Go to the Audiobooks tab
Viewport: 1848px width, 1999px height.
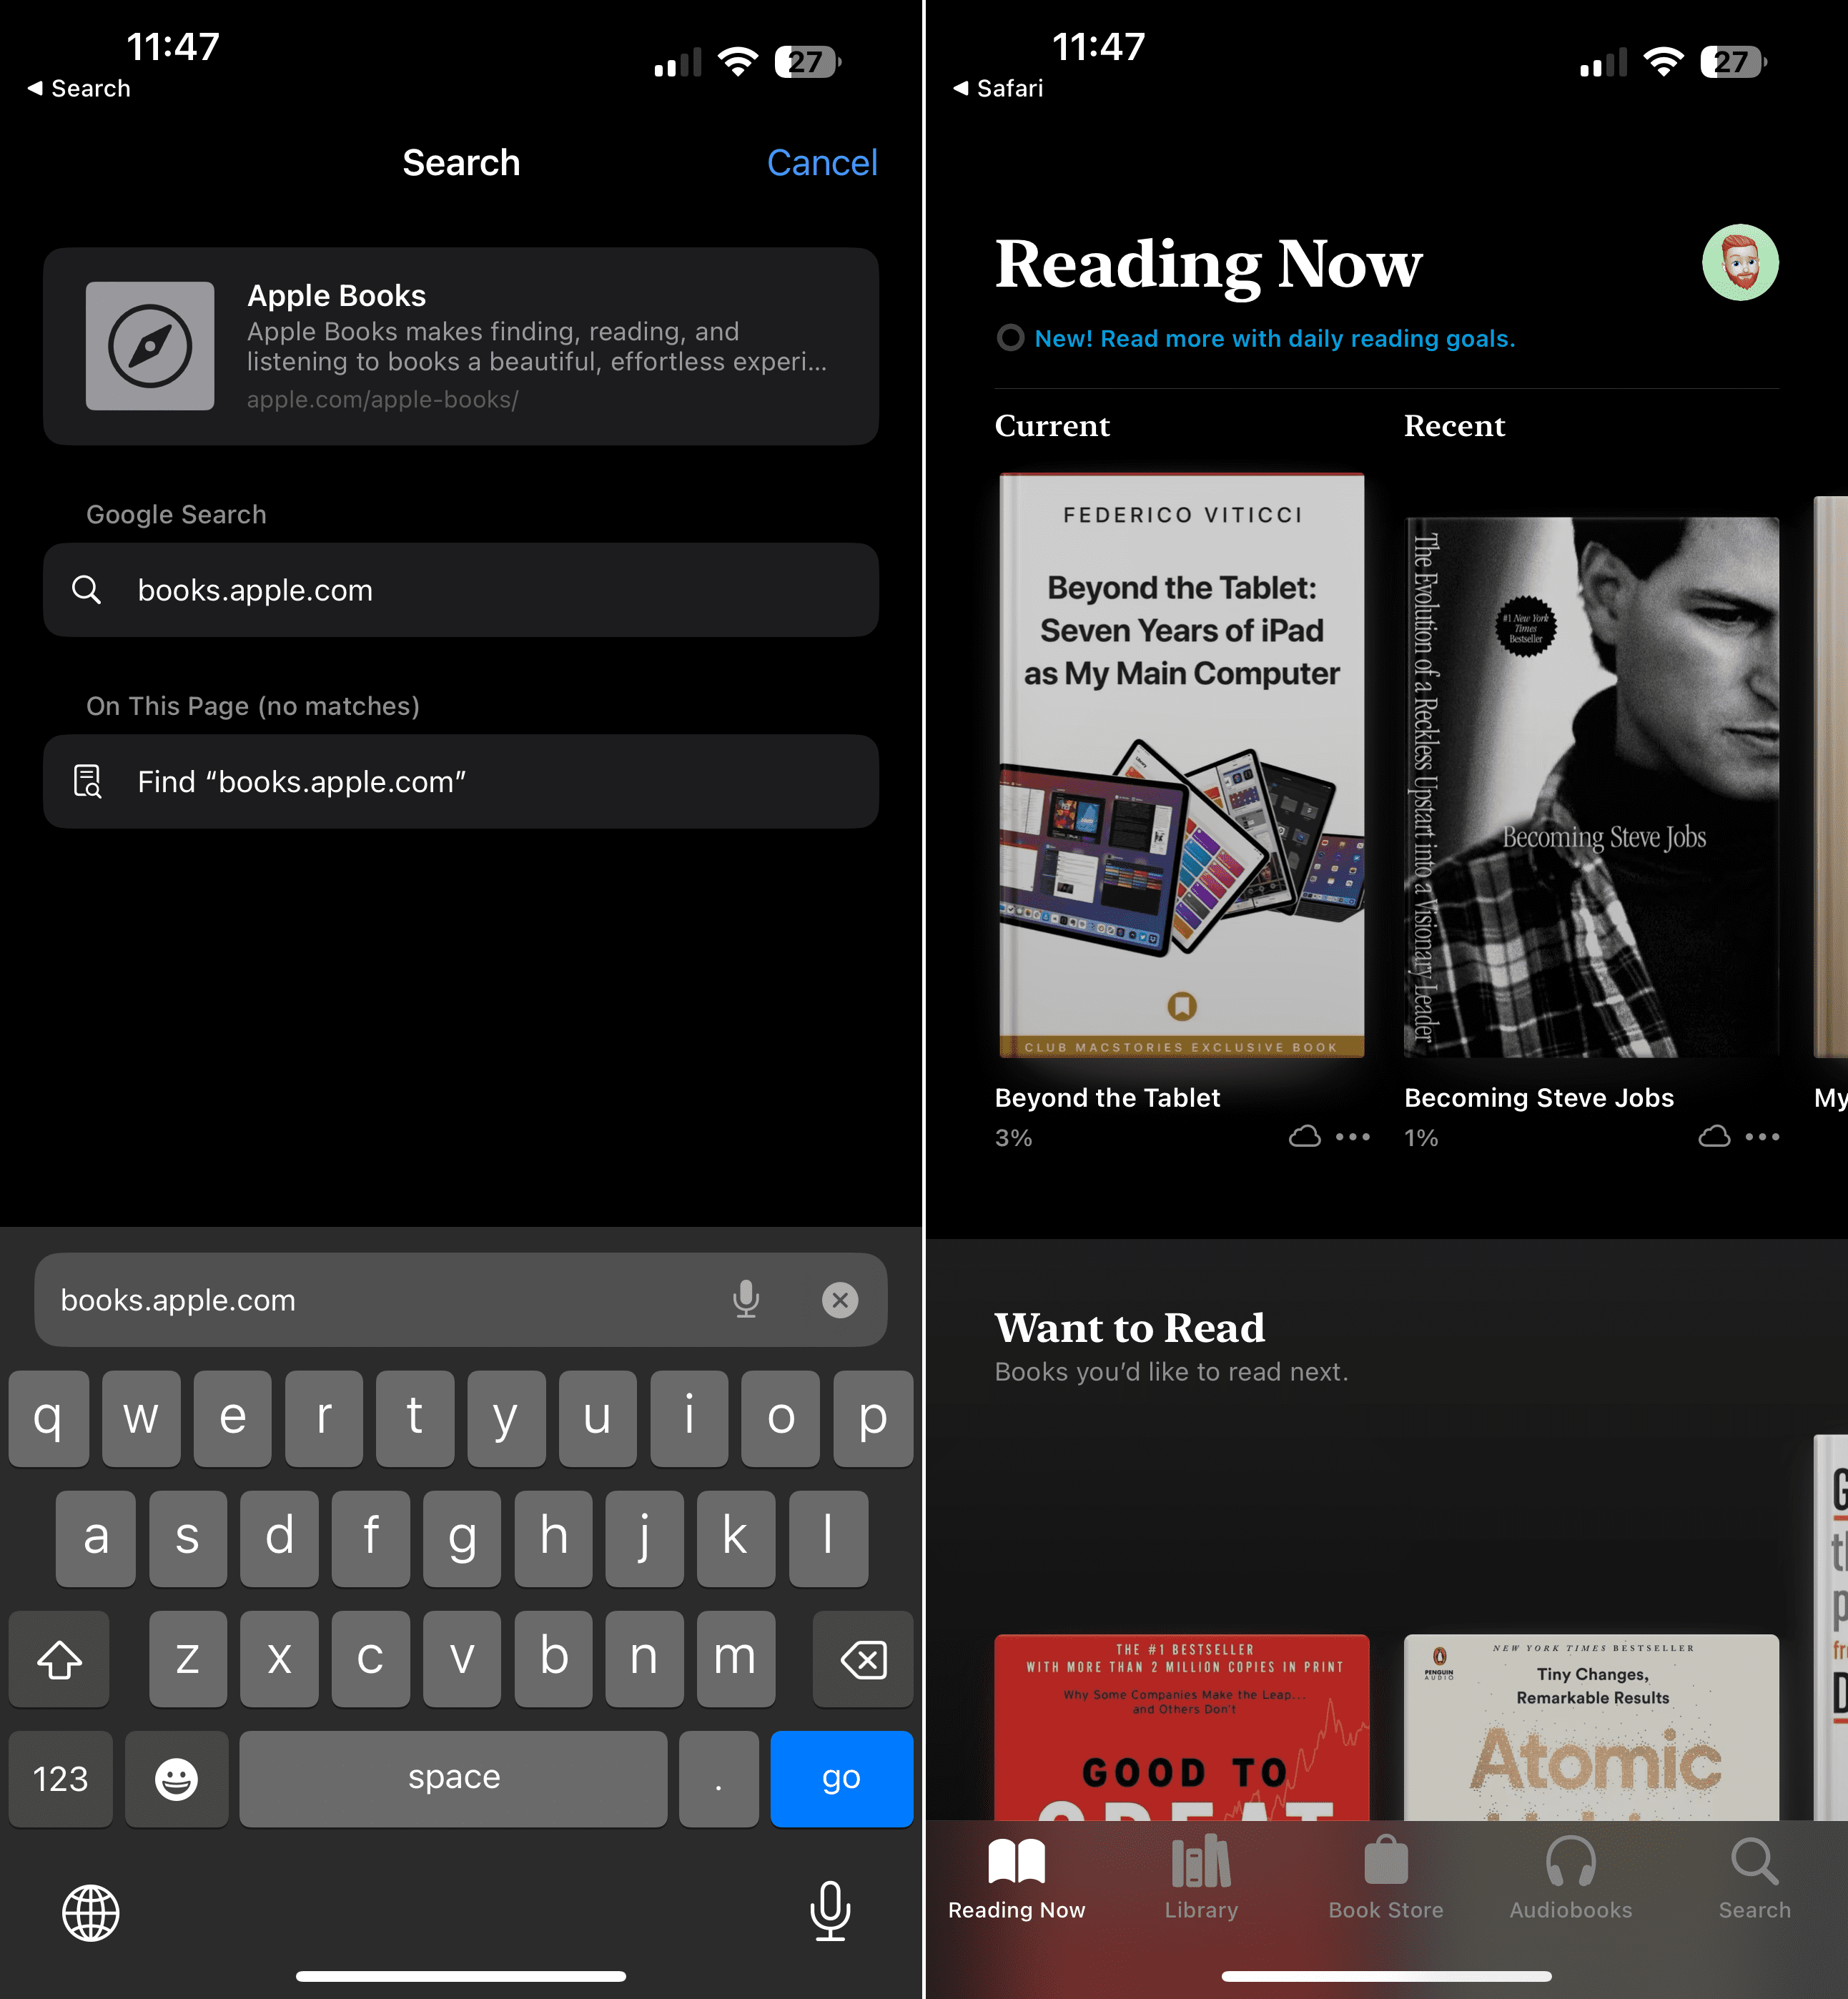[1570, 1879]
